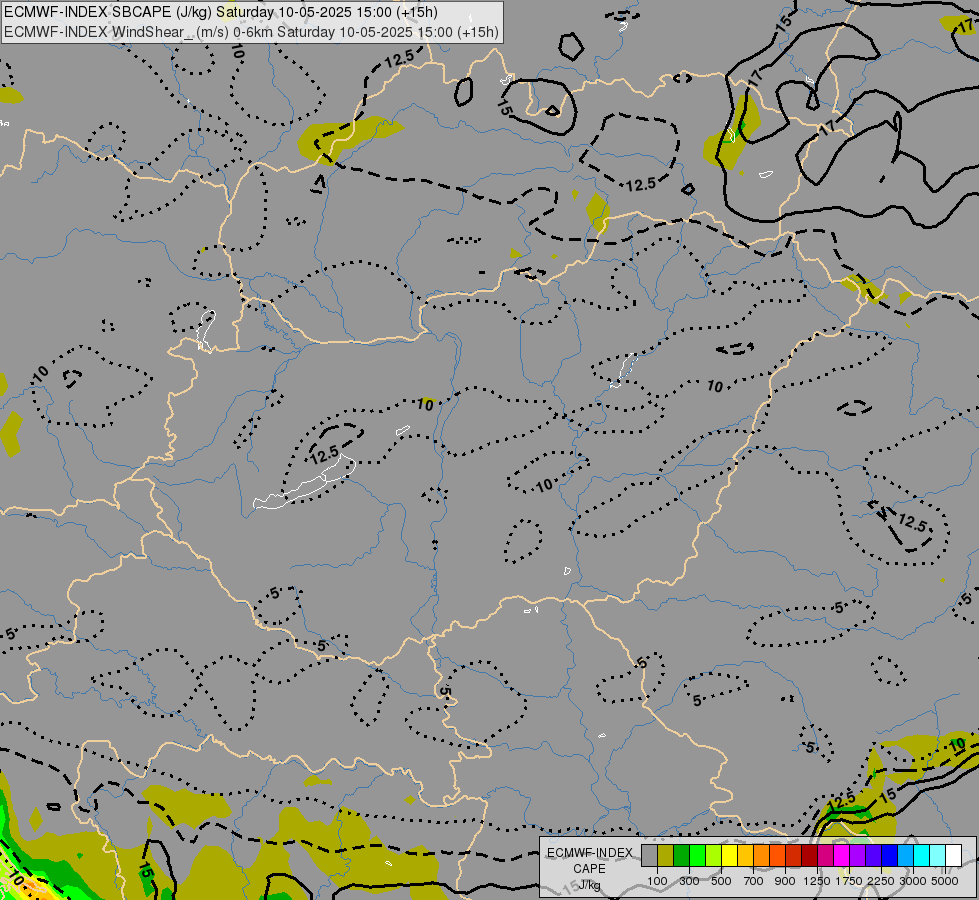
Task: Click the legend title 'ECMWF-INDEX'
Action: (x=589, y=853)
